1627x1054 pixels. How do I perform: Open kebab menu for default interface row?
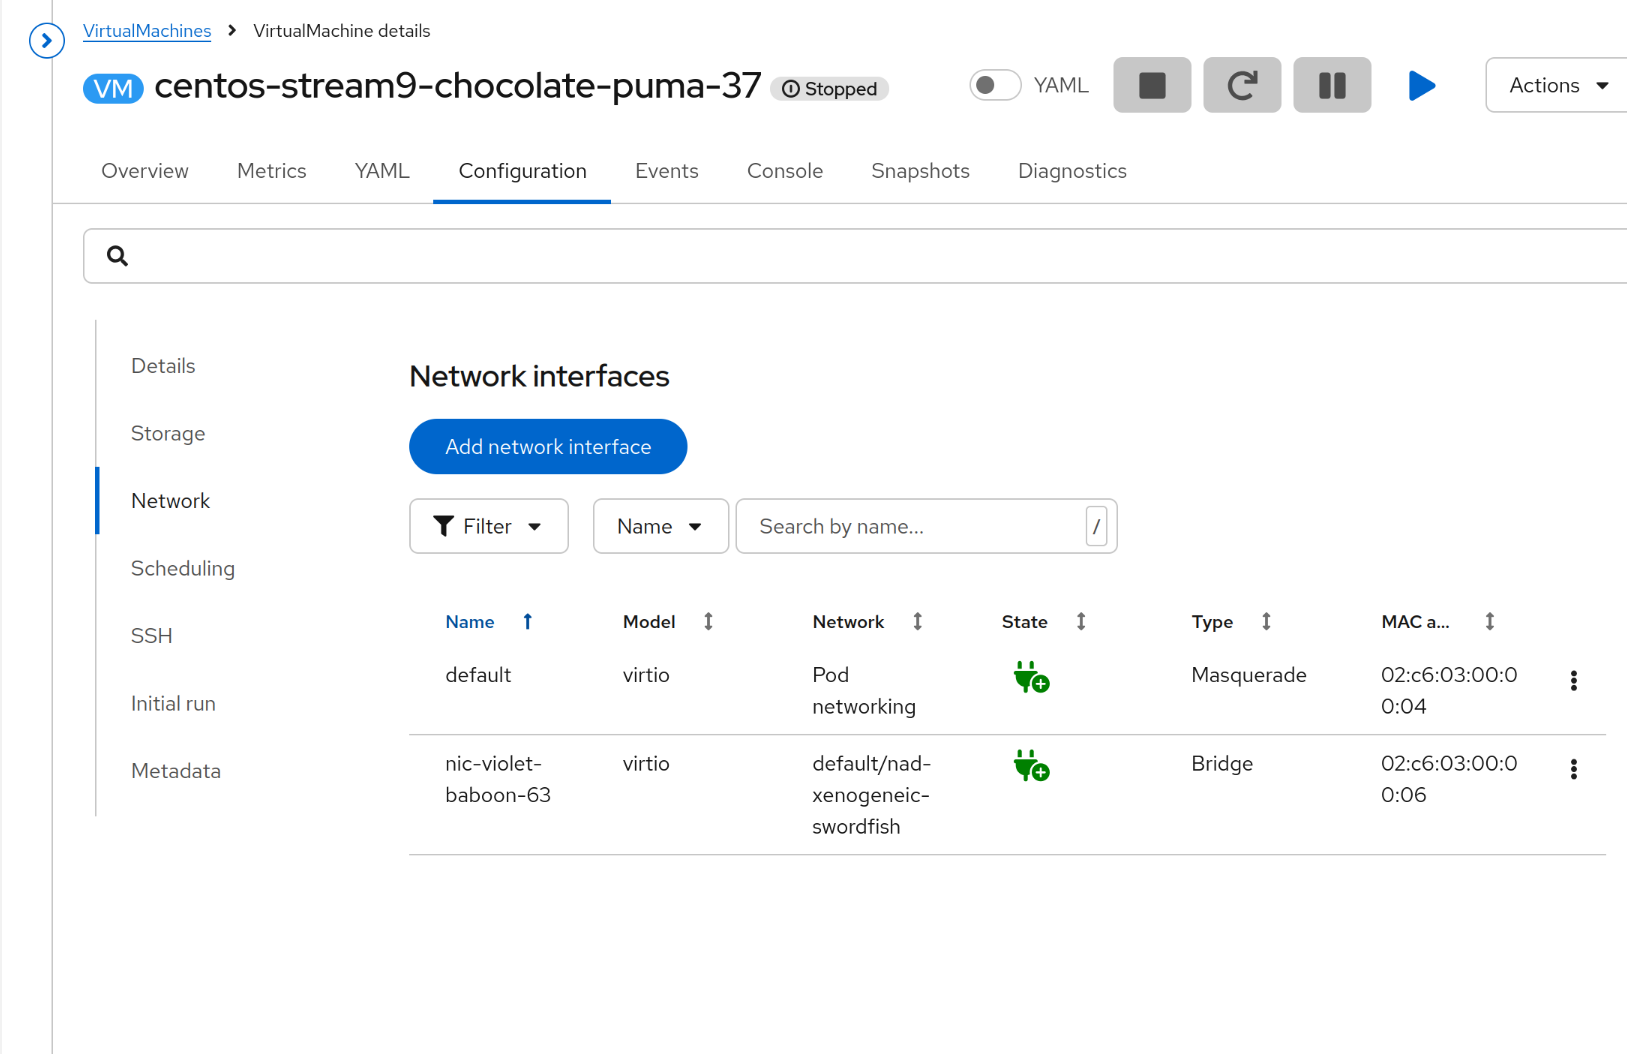1573,681
